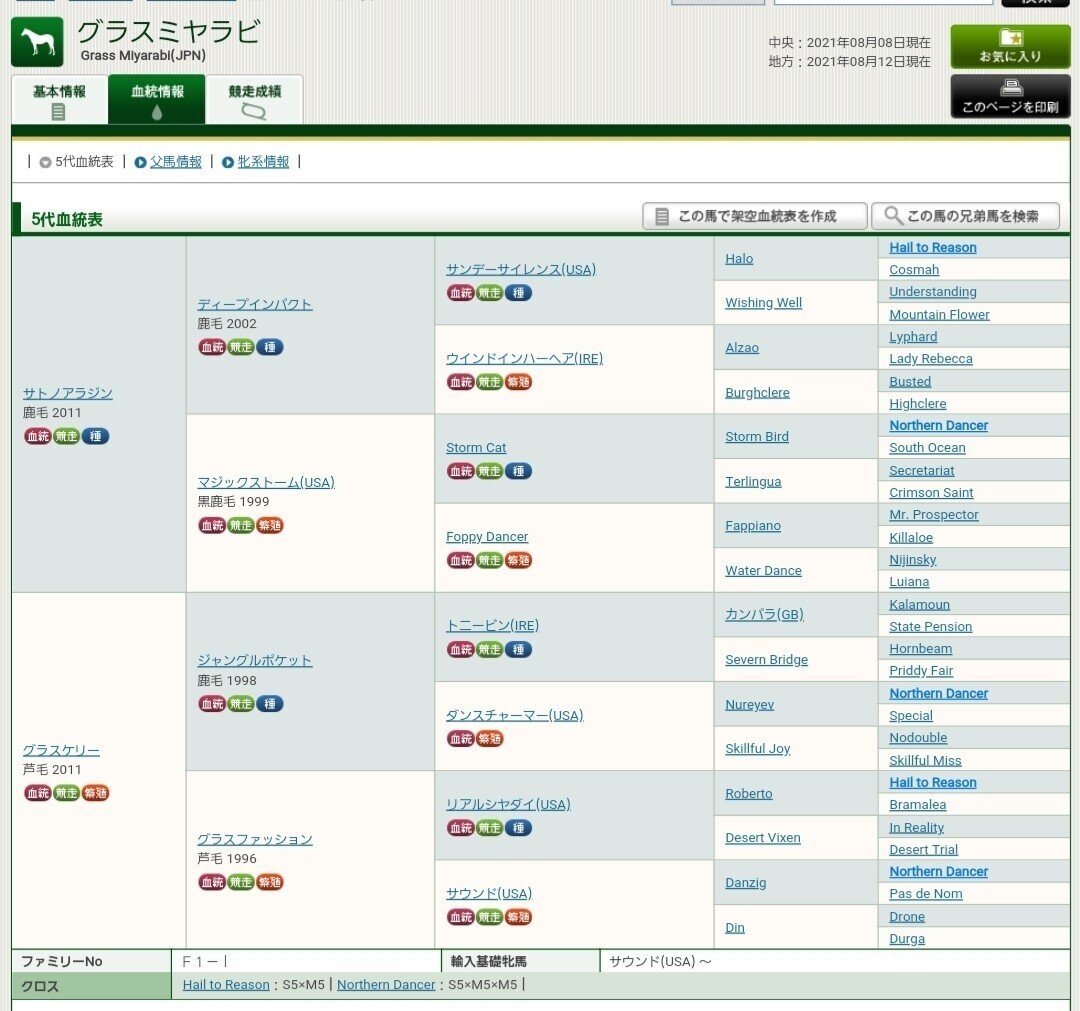Open Desert Vixen link
Screen dimensions: 1080x1011
pyautogui.click(x=762, y=838)
